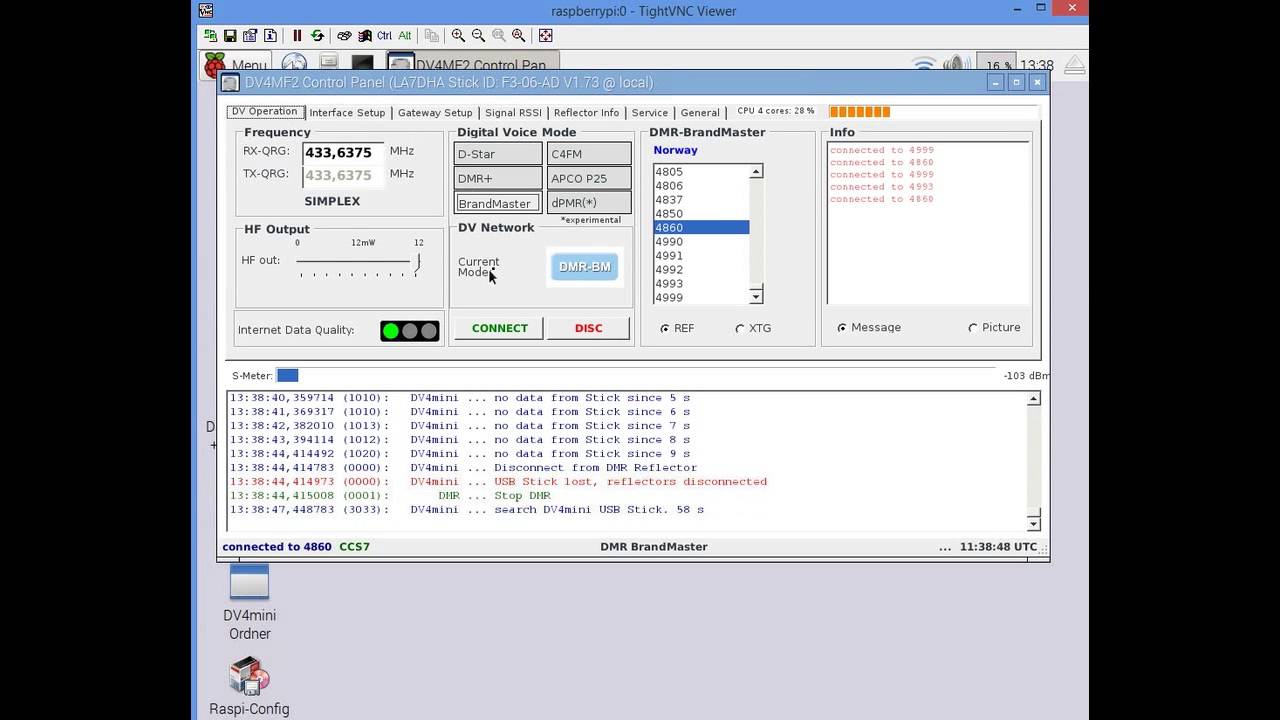This screenshot has width=1280, height=720.
Task: Click the red DISC button
Action: 589,328
